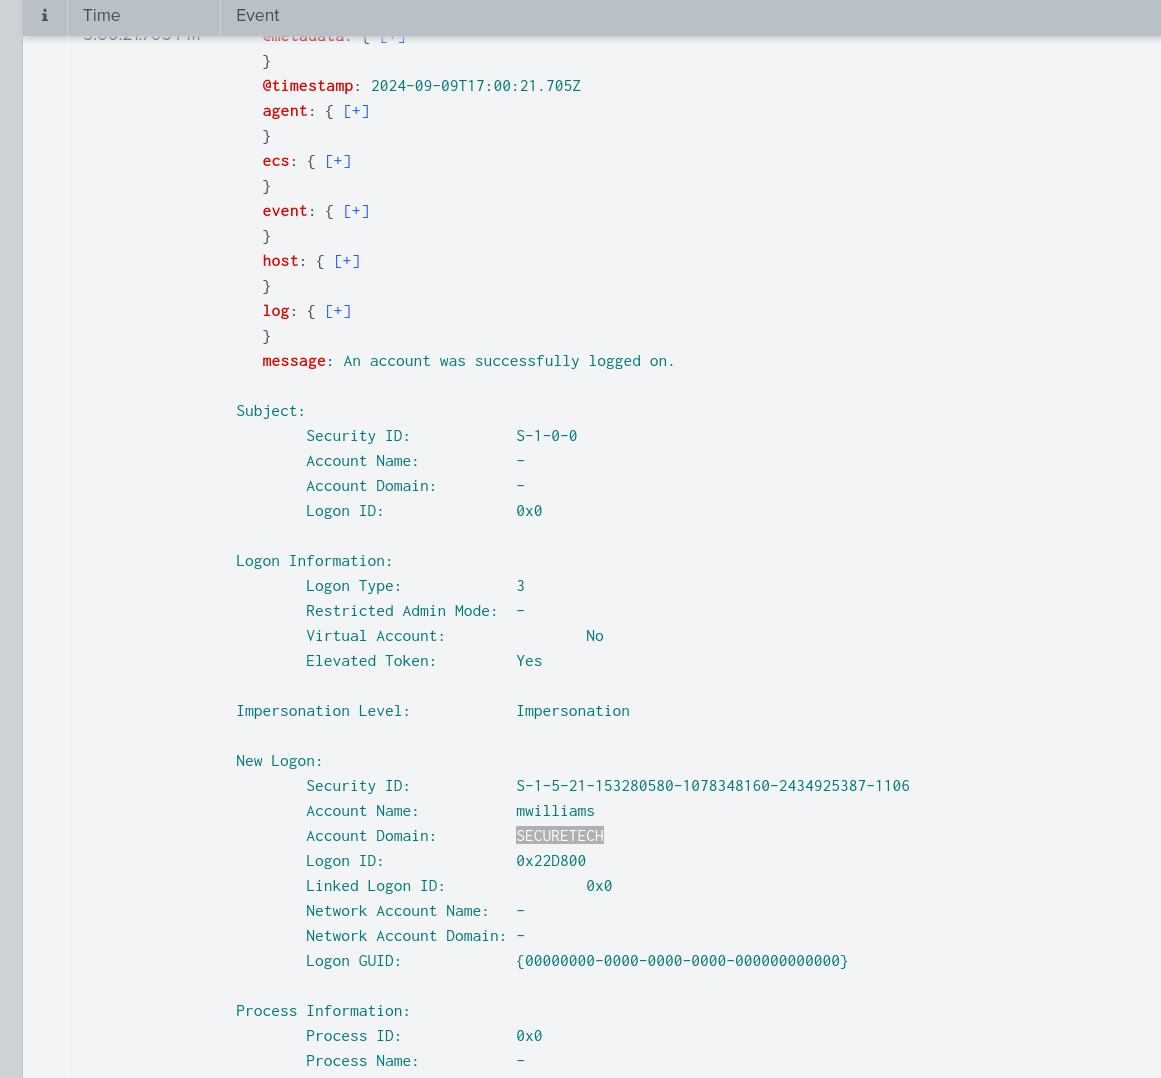Screen dimensions: 1161x1078
Task: Click the Subject Security ID S-1-0-0
Action: 546,436
